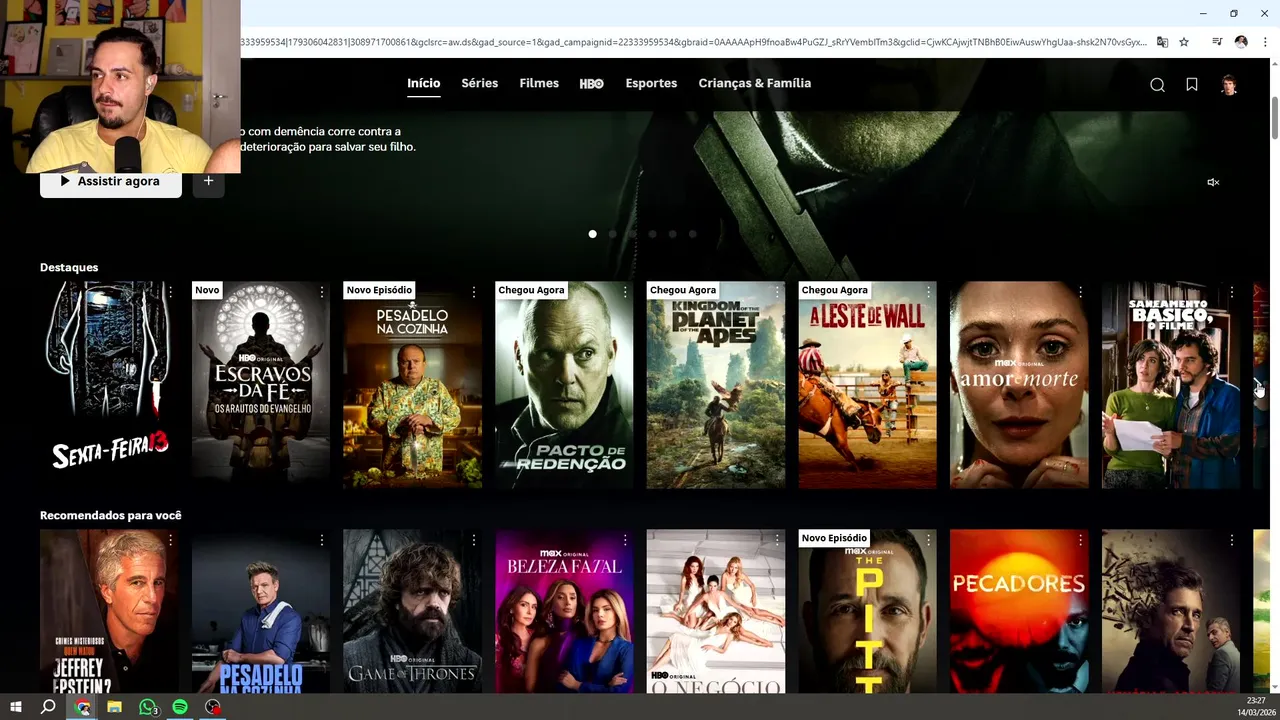The image size is (1280, 720).
Task: Open options menu on Pecadores card
Action: [1080, 540]
